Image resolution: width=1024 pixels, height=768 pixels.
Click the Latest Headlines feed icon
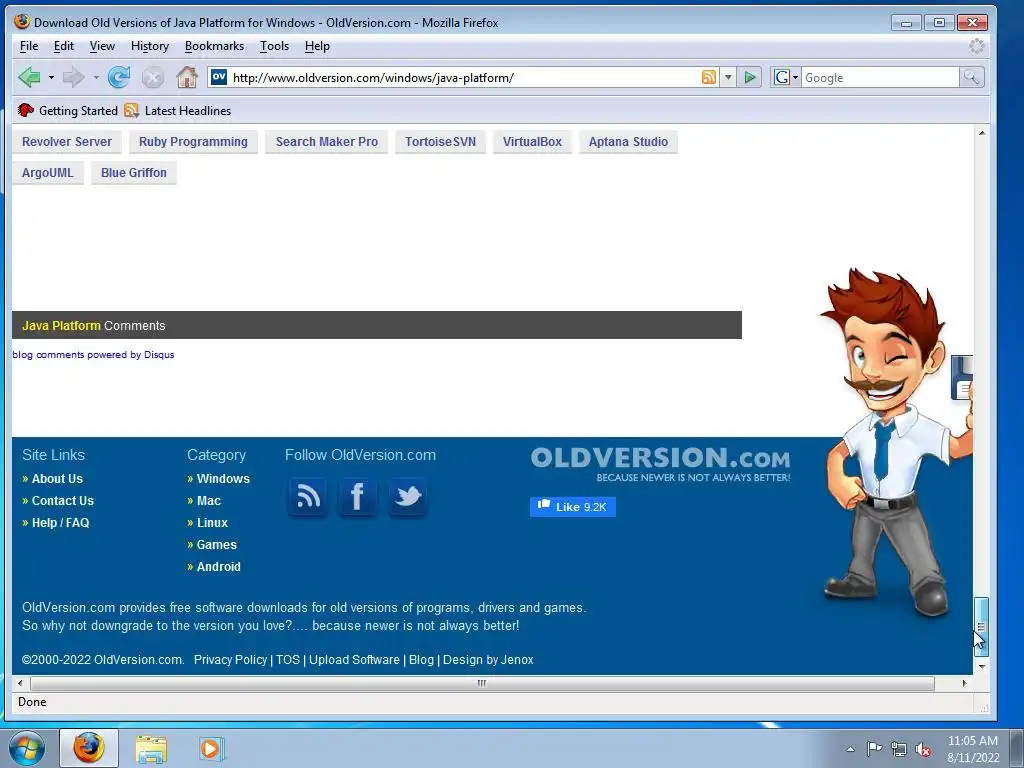(131, 110)
